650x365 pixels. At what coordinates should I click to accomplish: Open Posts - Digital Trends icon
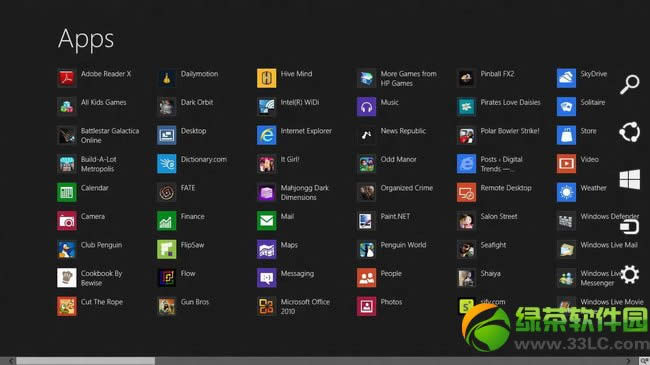[x=466, y=164]
